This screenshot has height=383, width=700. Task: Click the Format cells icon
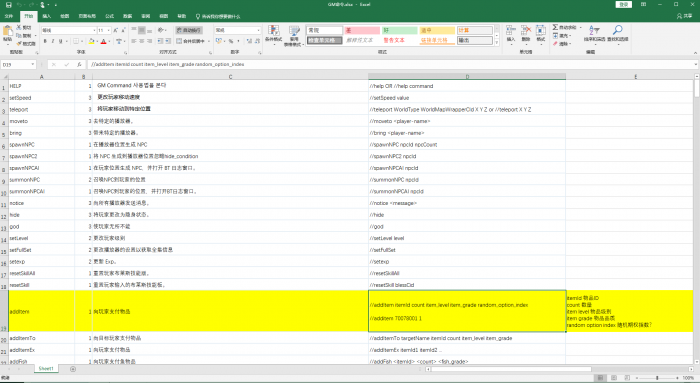(x=541, y=31)
